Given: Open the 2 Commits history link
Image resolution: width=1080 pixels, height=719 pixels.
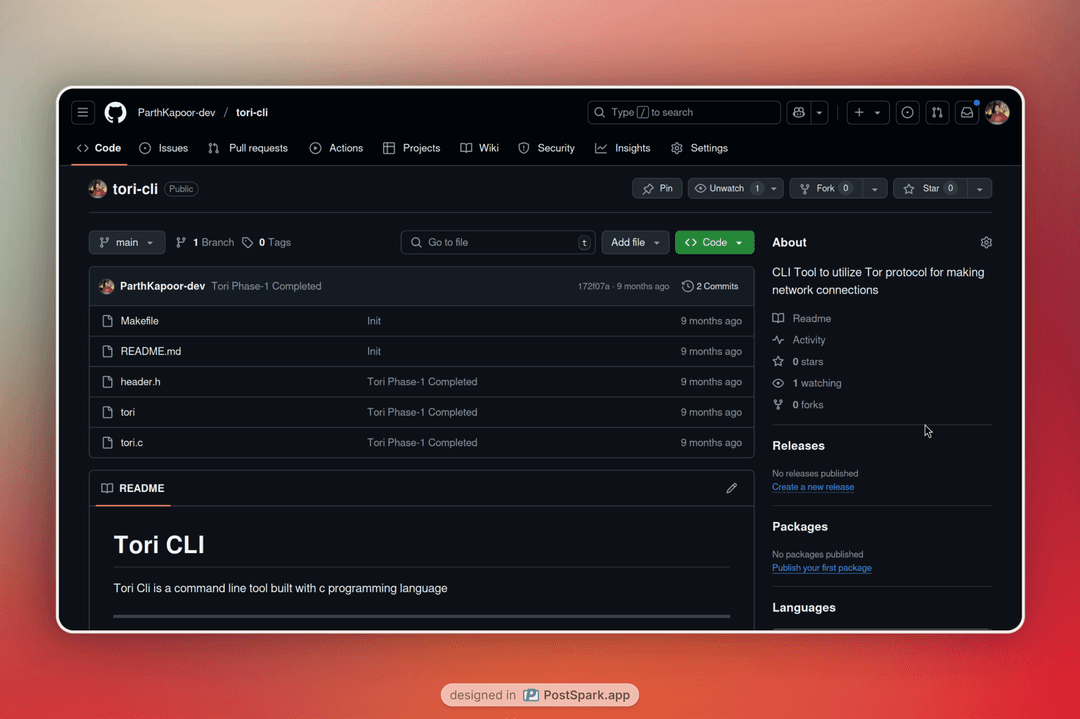Looking at the screenshot, I should pos(710,286).
